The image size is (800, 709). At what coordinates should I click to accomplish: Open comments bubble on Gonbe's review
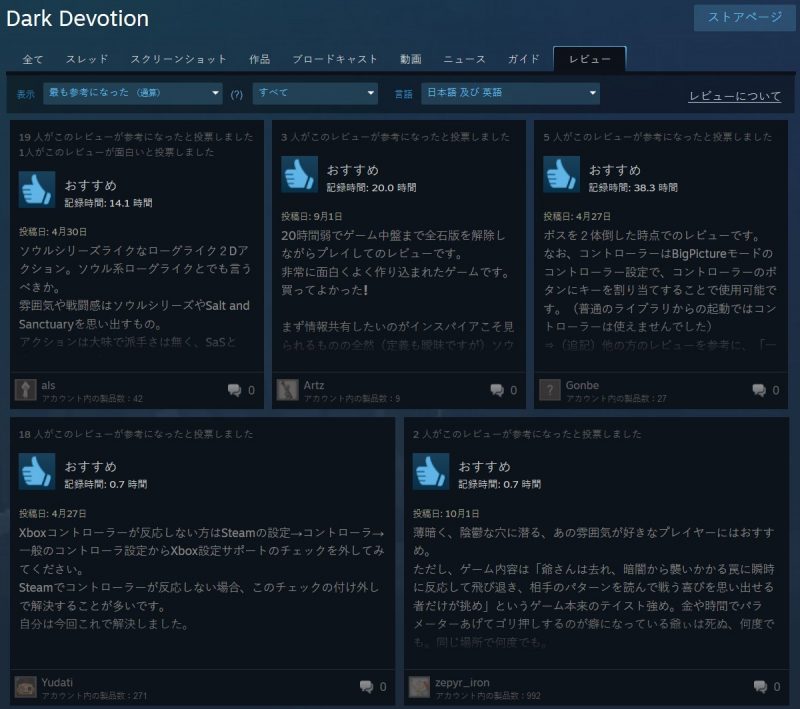pyautogui.click(x=759, y=390)
